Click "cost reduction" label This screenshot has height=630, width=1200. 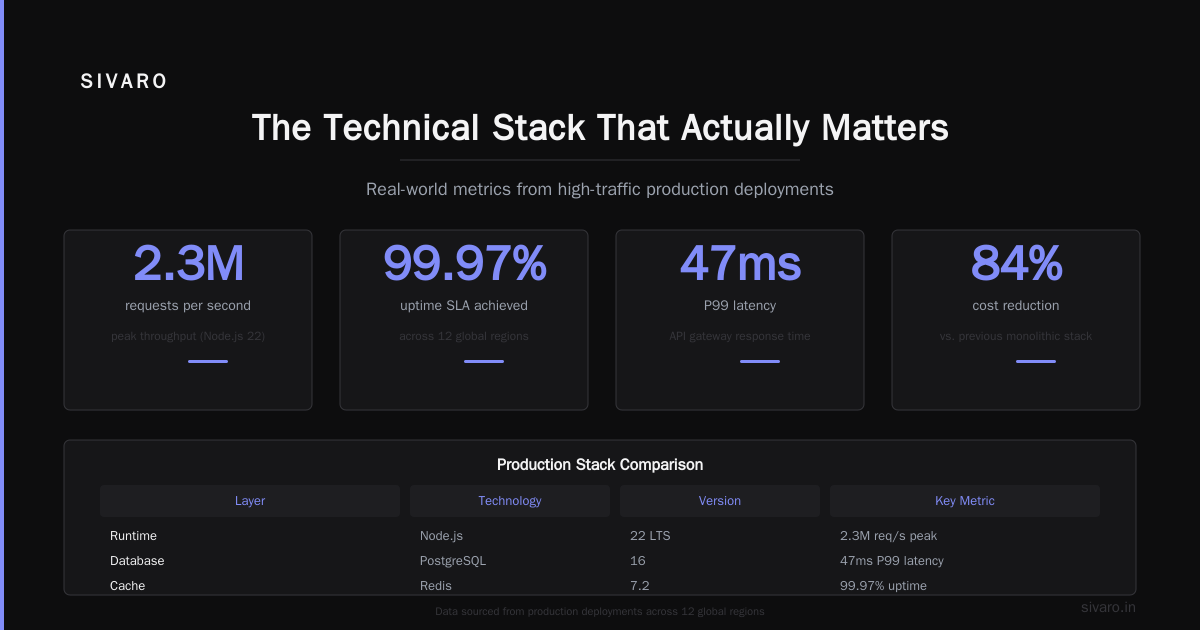pyautogui.click(x=1016, y=306)
